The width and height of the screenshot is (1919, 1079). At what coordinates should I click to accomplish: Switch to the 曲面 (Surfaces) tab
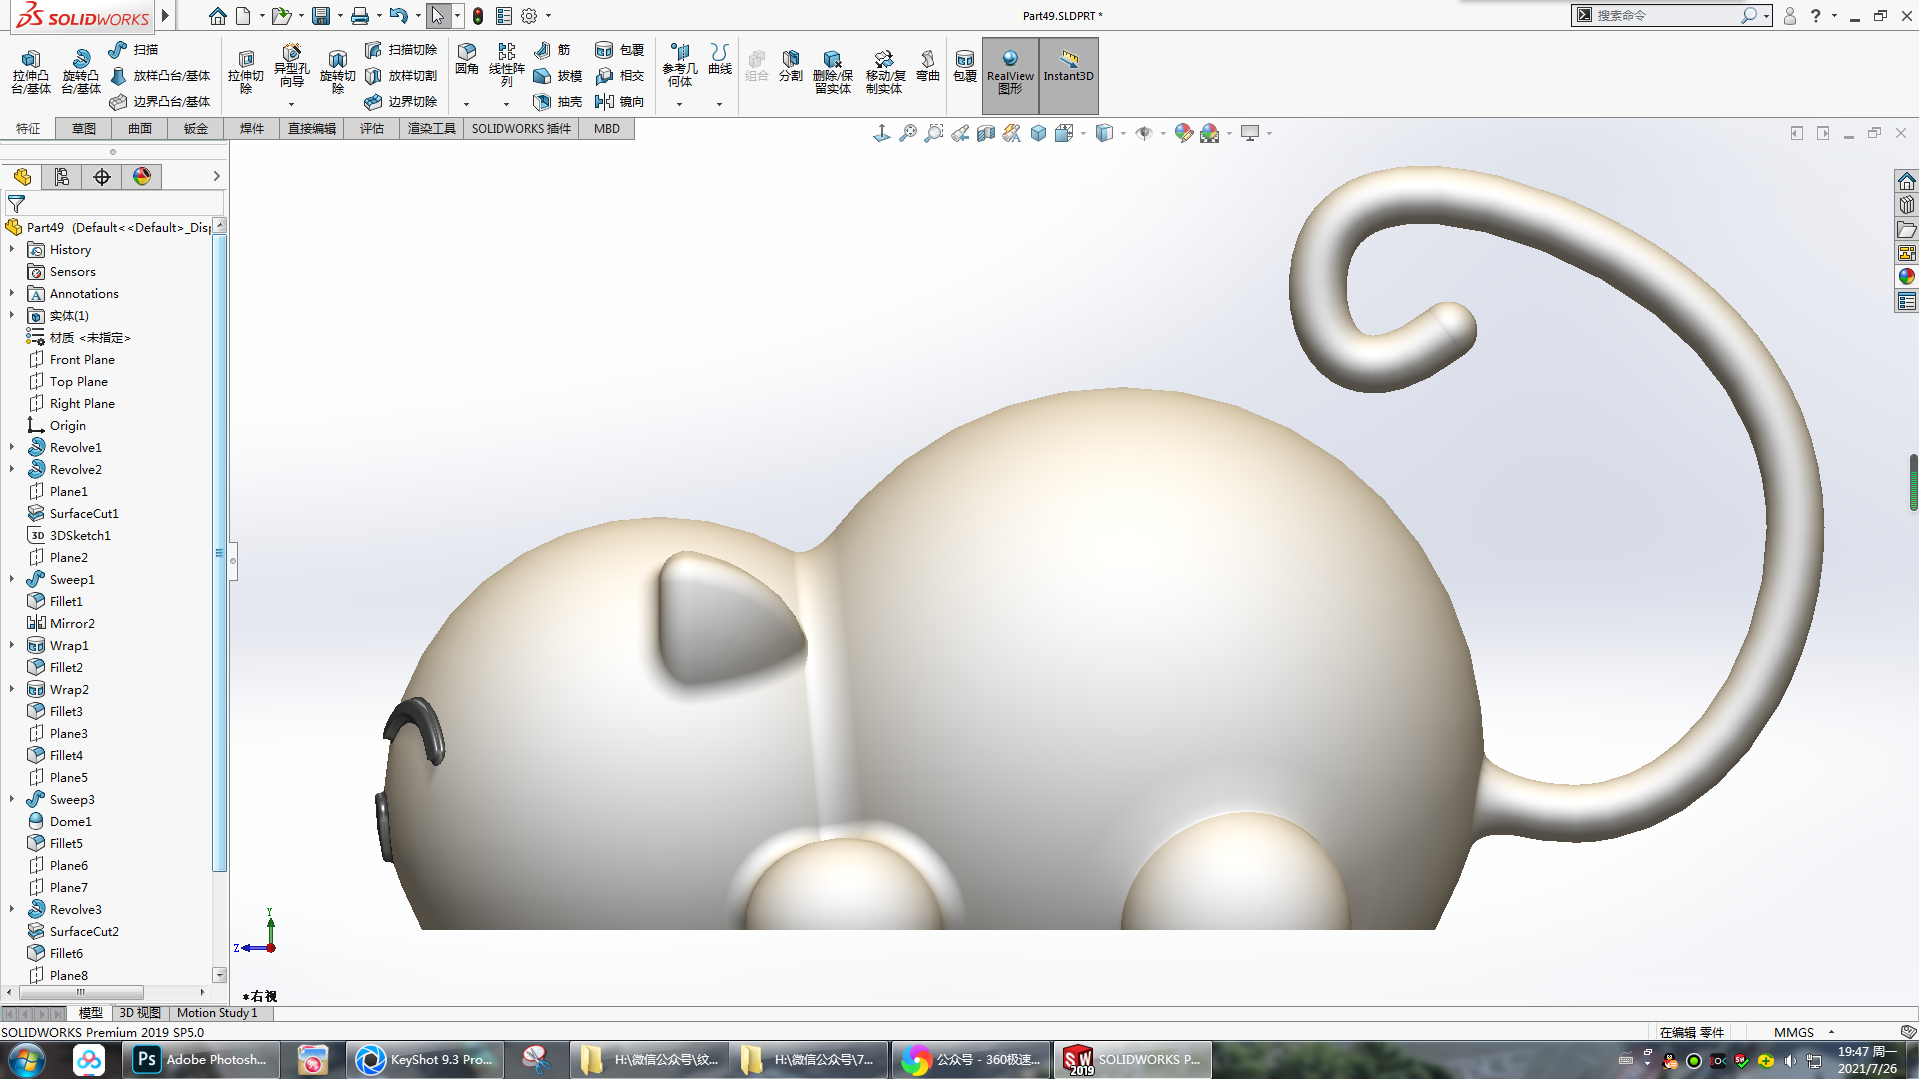click(140, 128)
